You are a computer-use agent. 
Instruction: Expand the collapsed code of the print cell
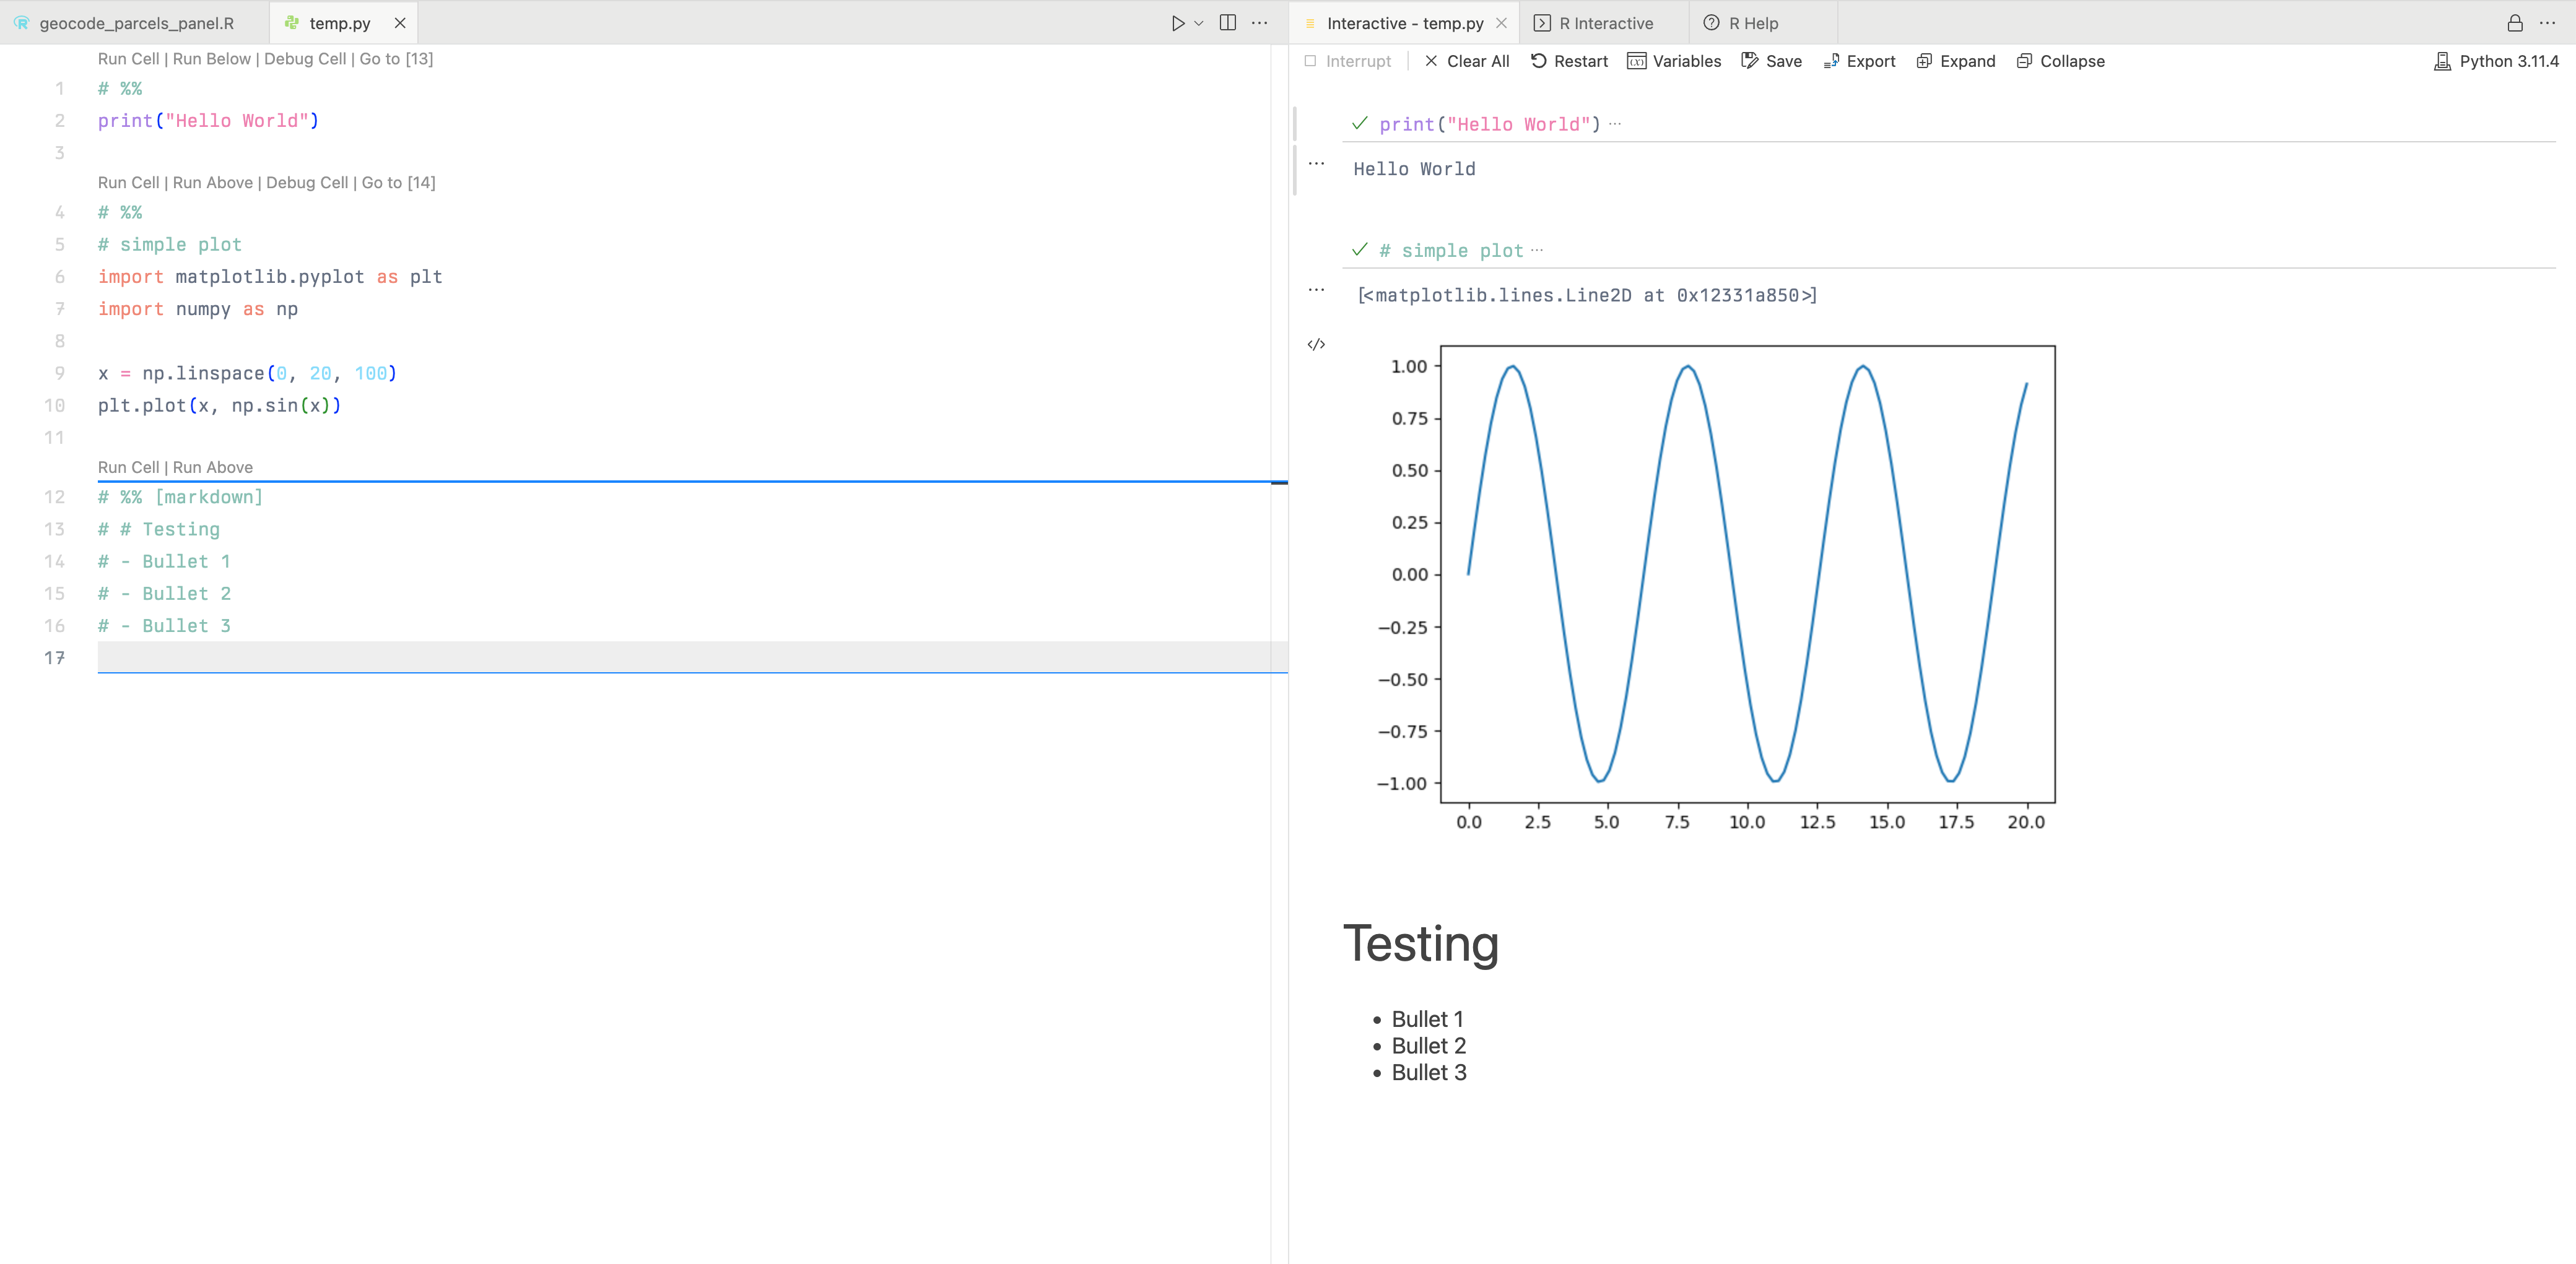pyautogui.click(x=1616, y=124)
